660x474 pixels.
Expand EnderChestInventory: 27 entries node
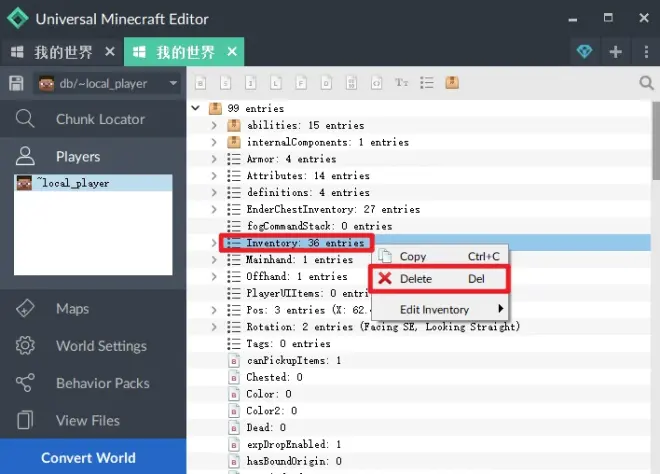point(214,209)
